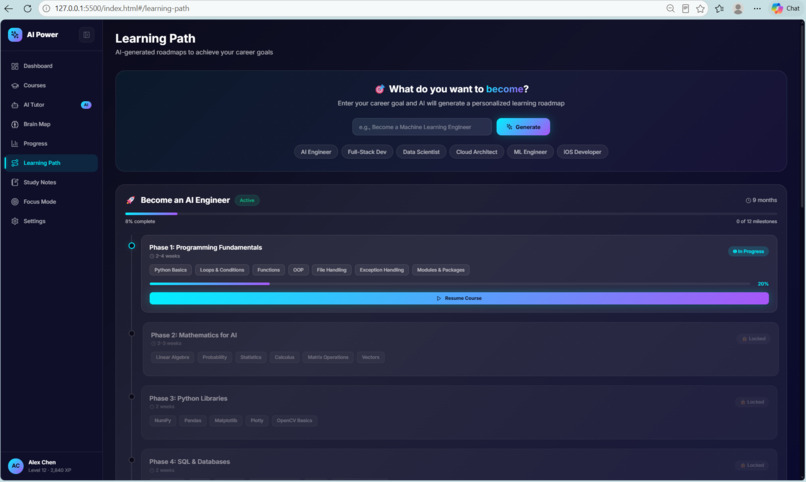Viewport: 806px width, 482px height.
Task: Click the Learning Path route icon
Action: click(15, 163)
